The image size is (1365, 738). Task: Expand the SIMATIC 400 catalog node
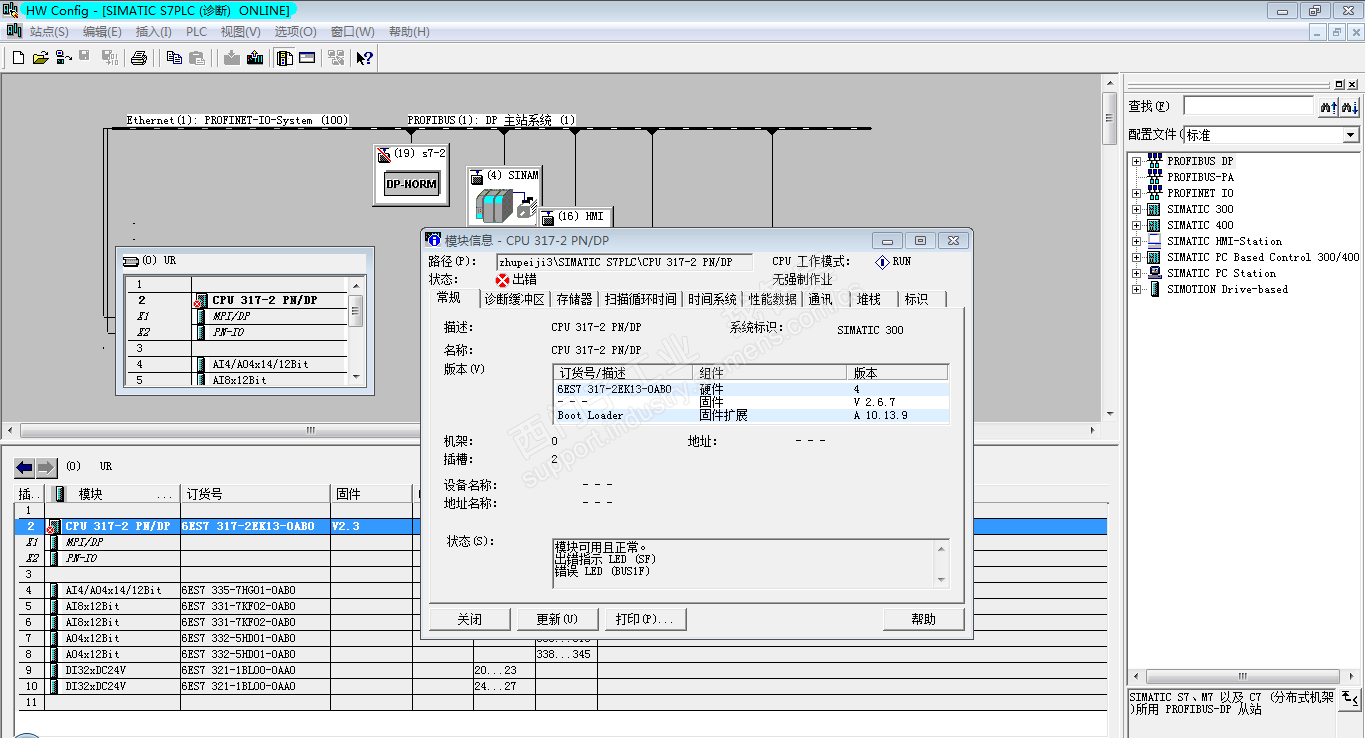click(x=1136, y=225)
